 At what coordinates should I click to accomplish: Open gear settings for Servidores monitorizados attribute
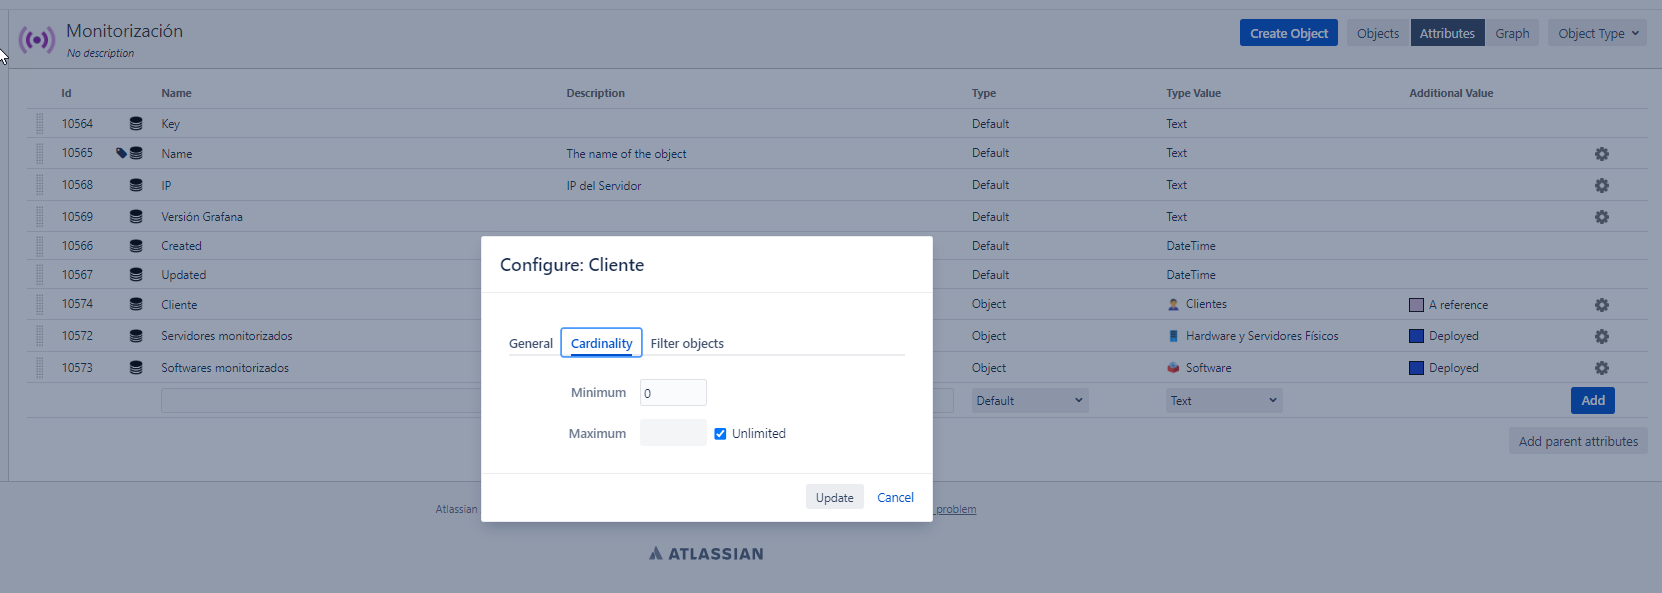click(x=1602, y=337)
